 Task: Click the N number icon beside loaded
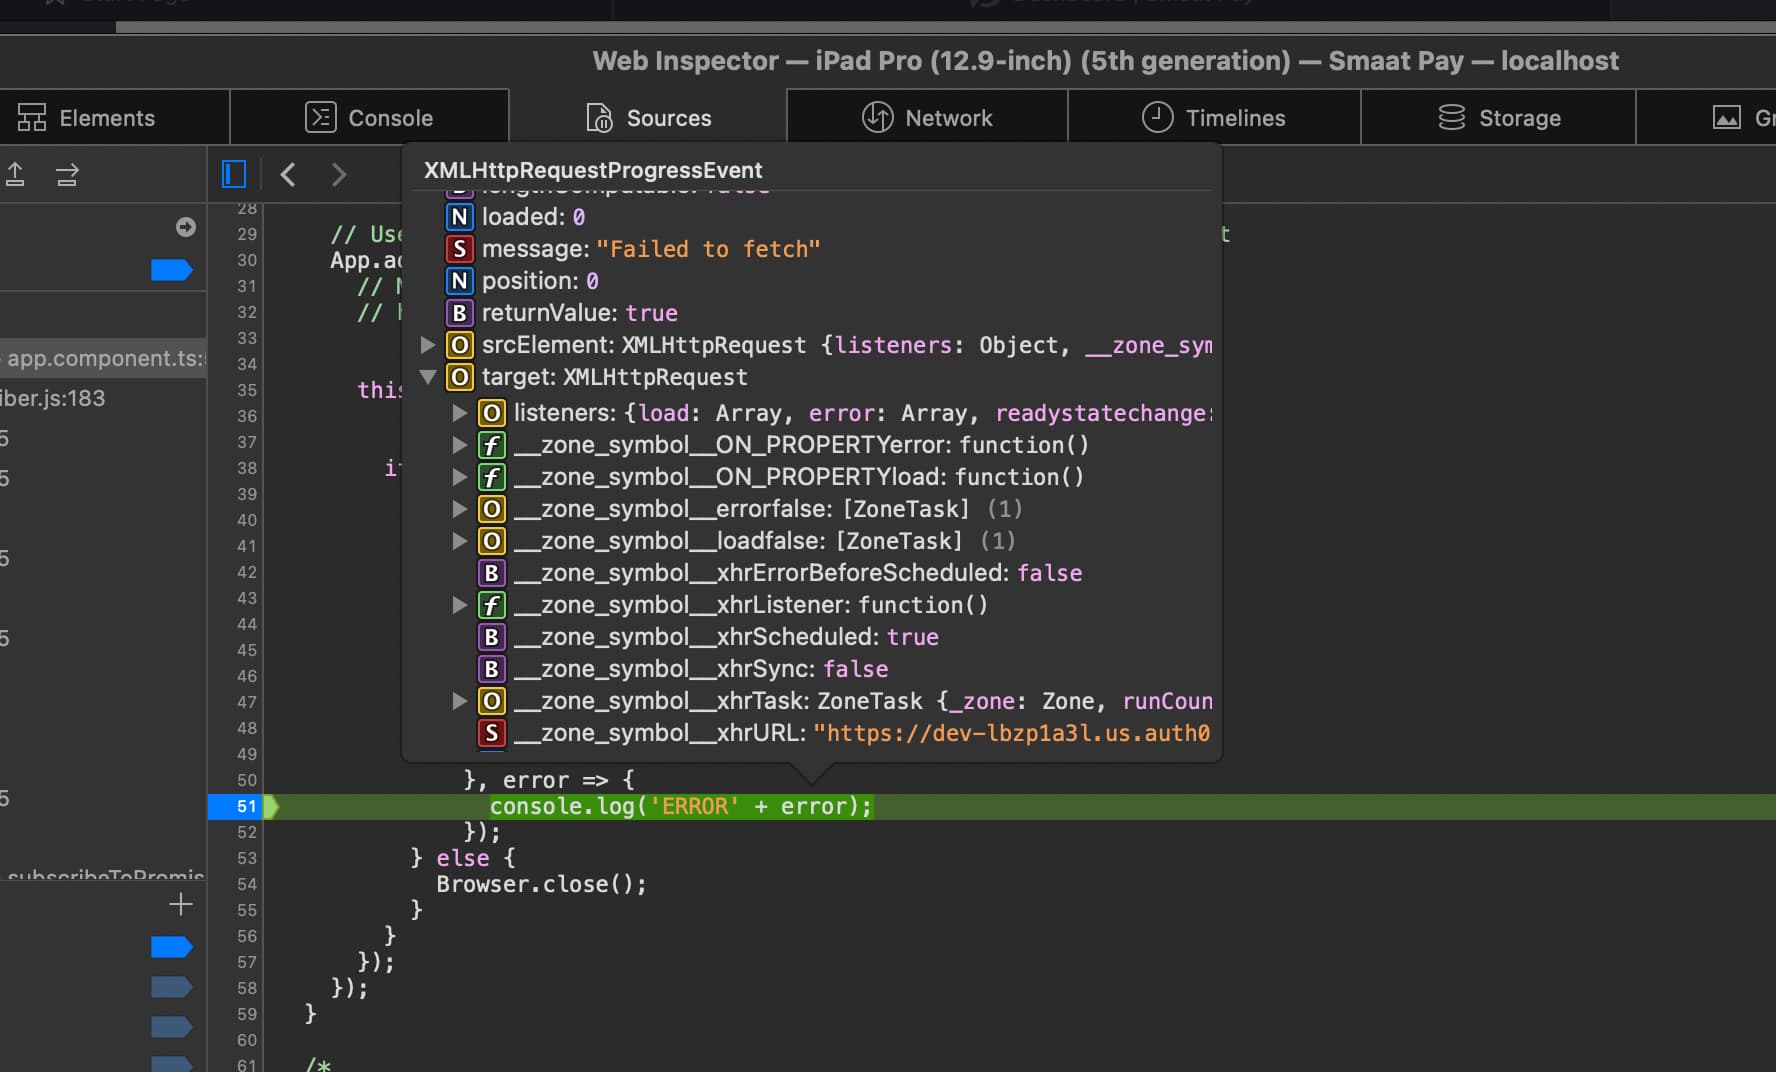459,217
